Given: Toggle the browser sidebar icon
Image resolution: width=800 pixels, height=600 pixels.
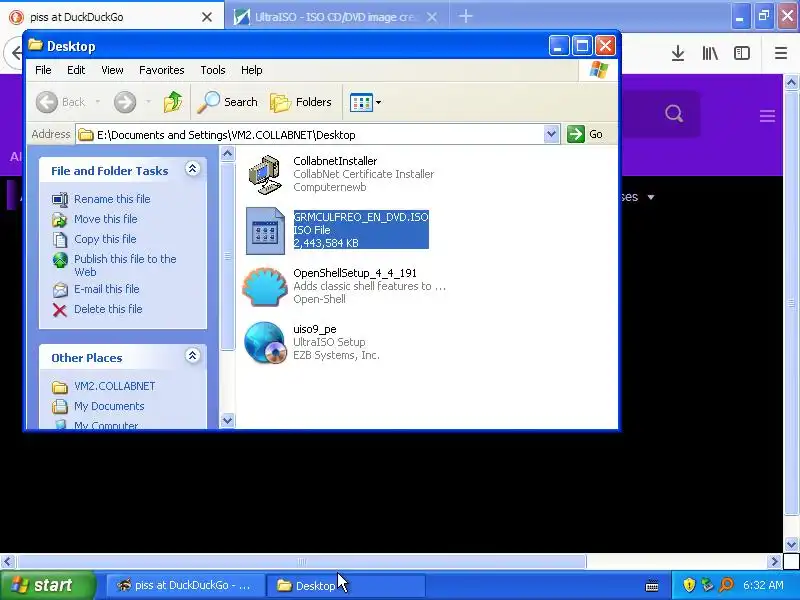Looking at the screenshot, I should (x=742, y=53).
